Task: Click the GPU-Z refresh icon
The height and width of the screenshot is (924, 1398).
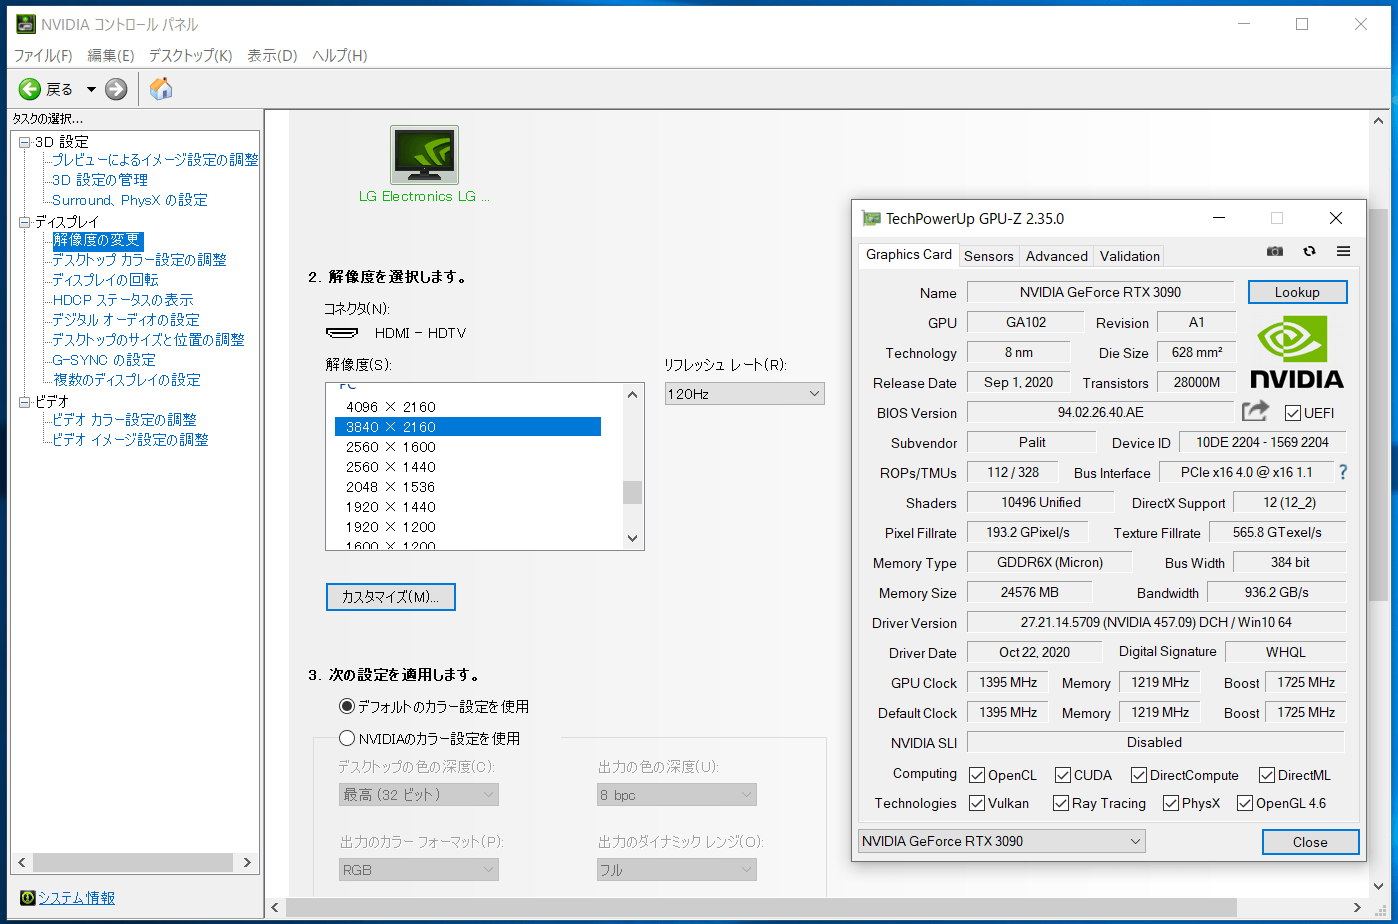Action: (1309, 251)
